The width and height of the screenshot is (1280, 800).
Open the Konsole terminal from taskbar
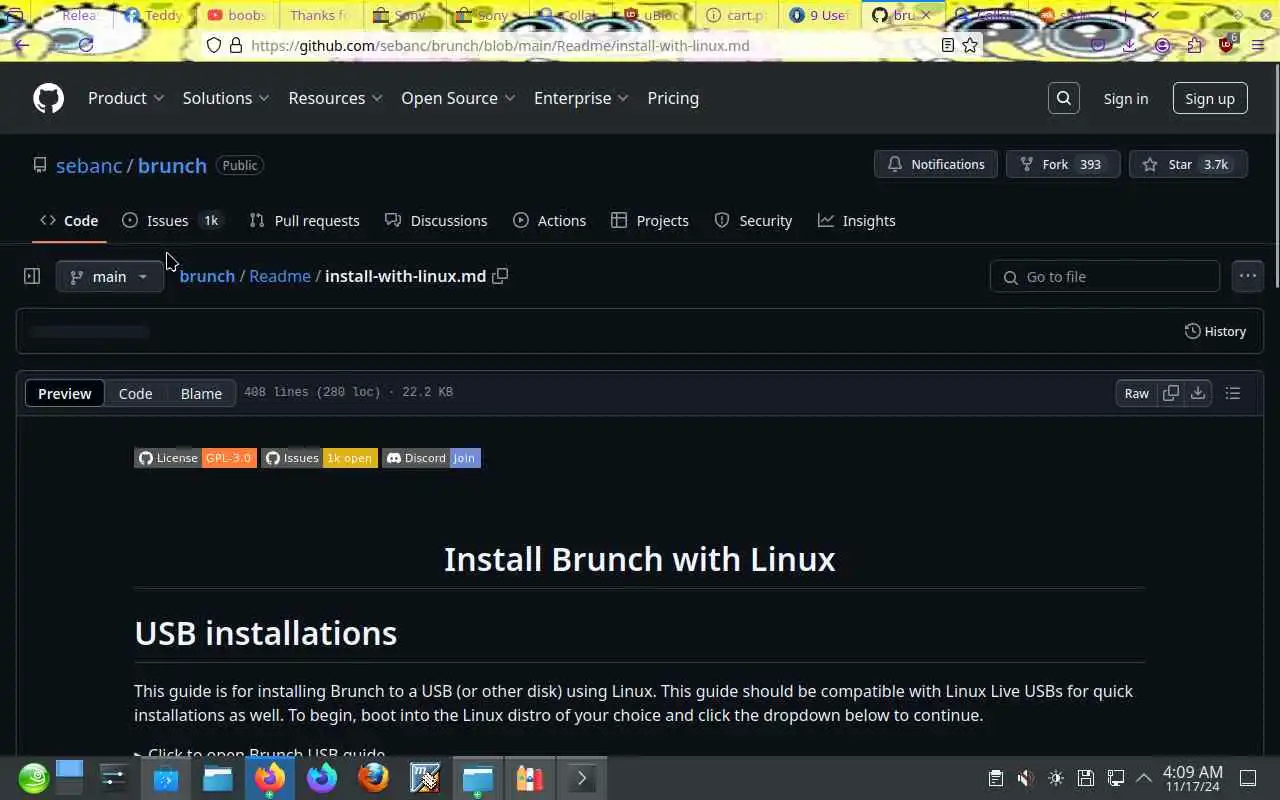coord(582,778)
